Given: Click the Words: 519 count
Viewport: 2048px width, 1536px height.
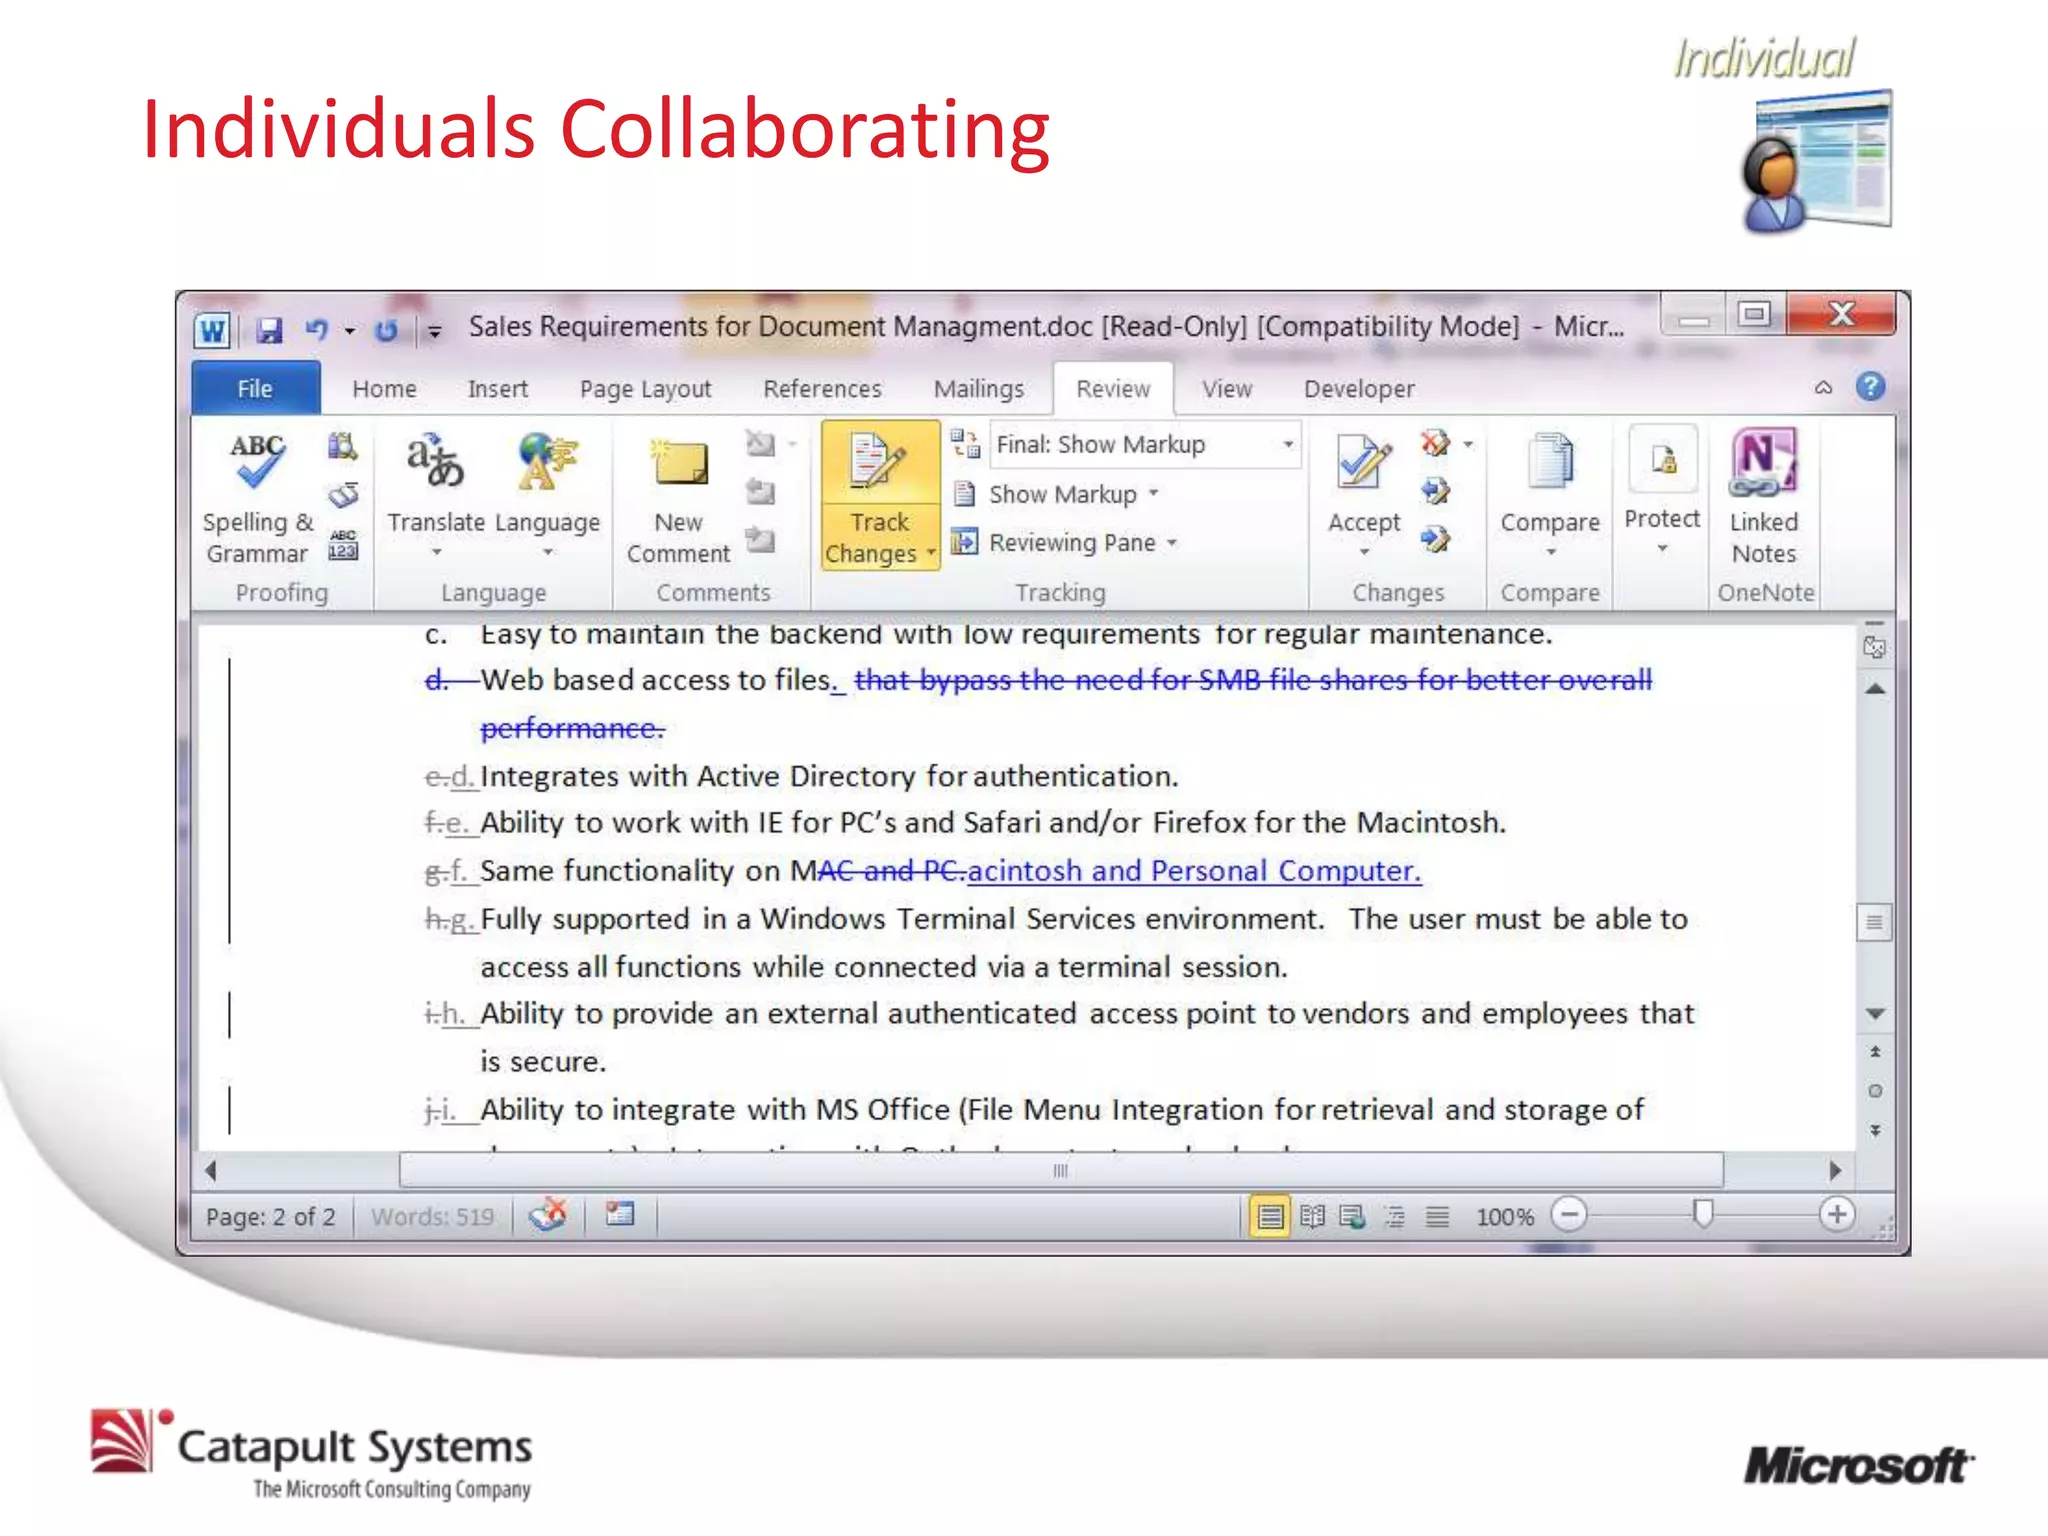Looking at the screenshot, I should point(432,1217).
